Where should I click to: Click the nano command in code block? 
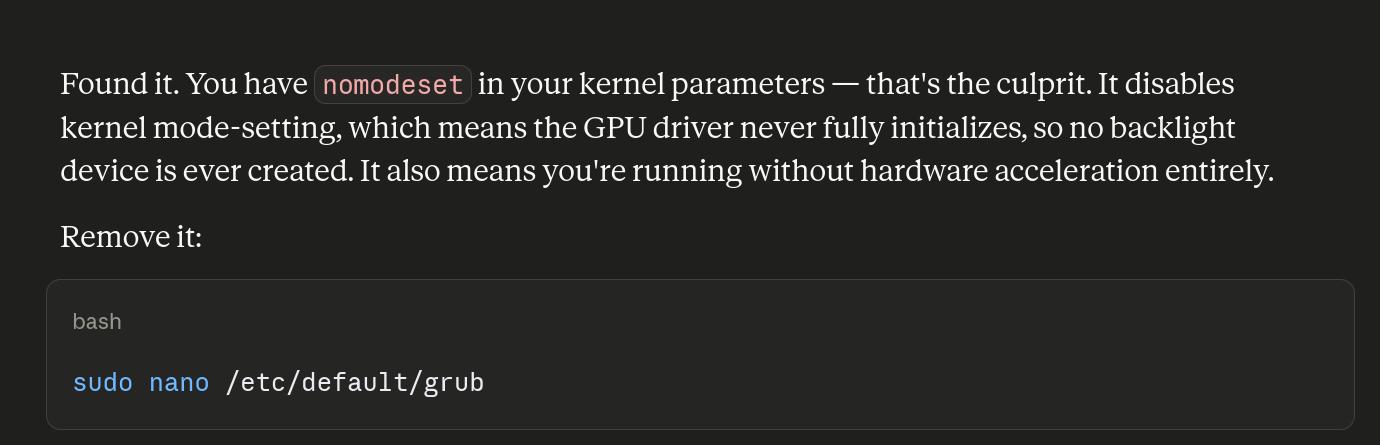tap(179, 383)
